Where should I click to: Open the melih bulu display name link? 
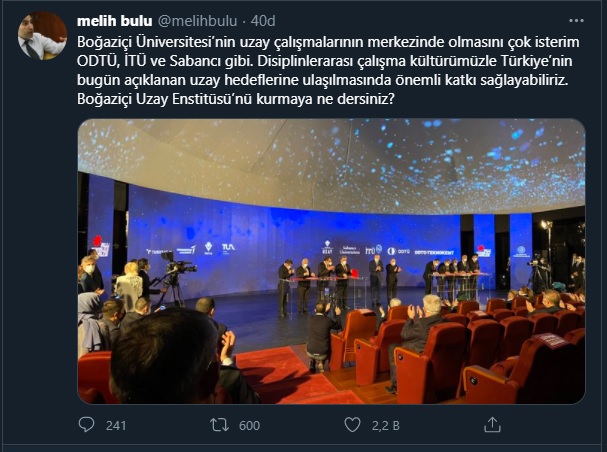pos(115,21)
